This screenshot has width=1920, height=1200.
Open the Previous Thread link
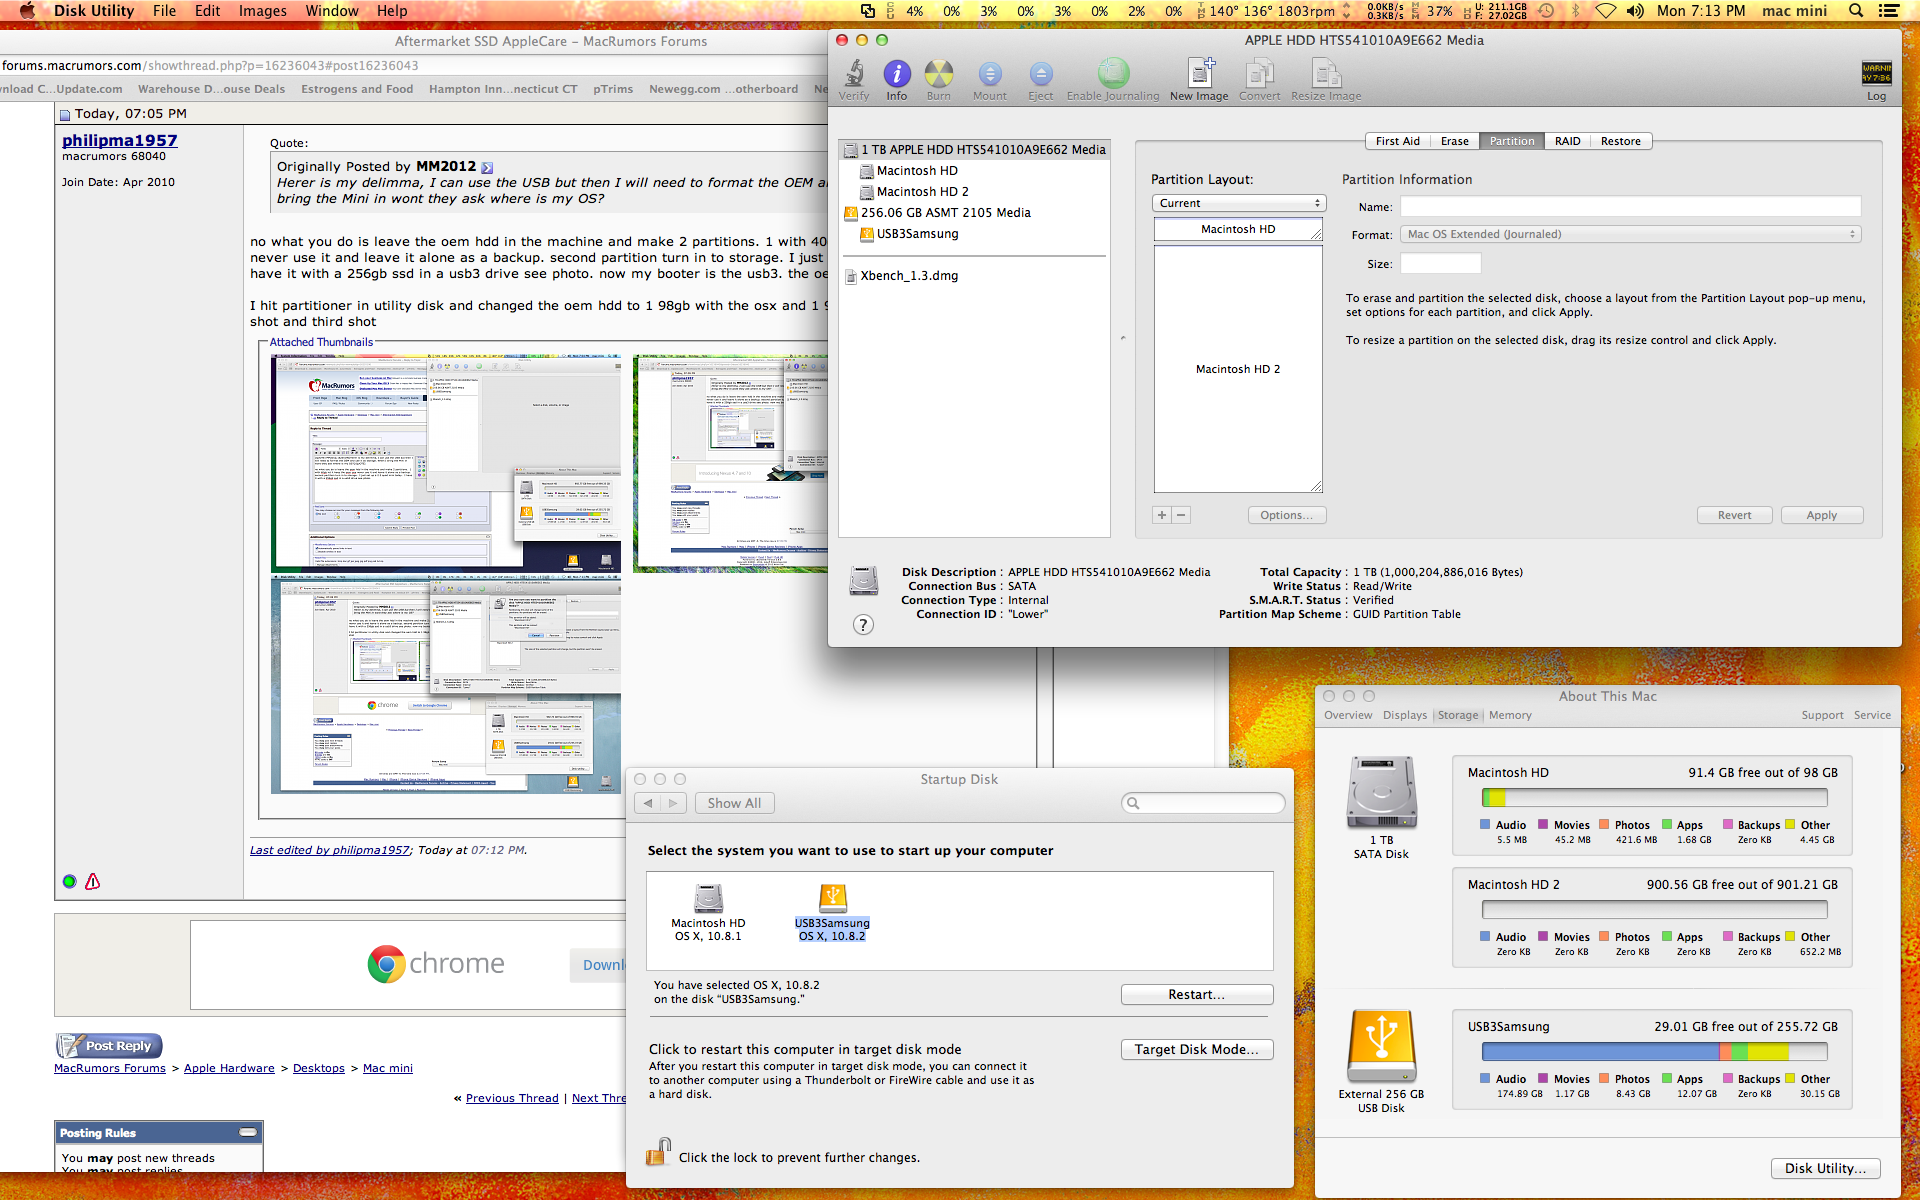[x=512, y=1098]
